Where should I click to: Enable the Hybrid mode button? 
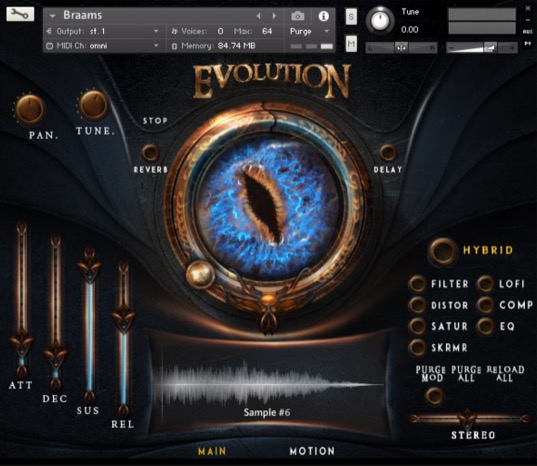point(442,251)
